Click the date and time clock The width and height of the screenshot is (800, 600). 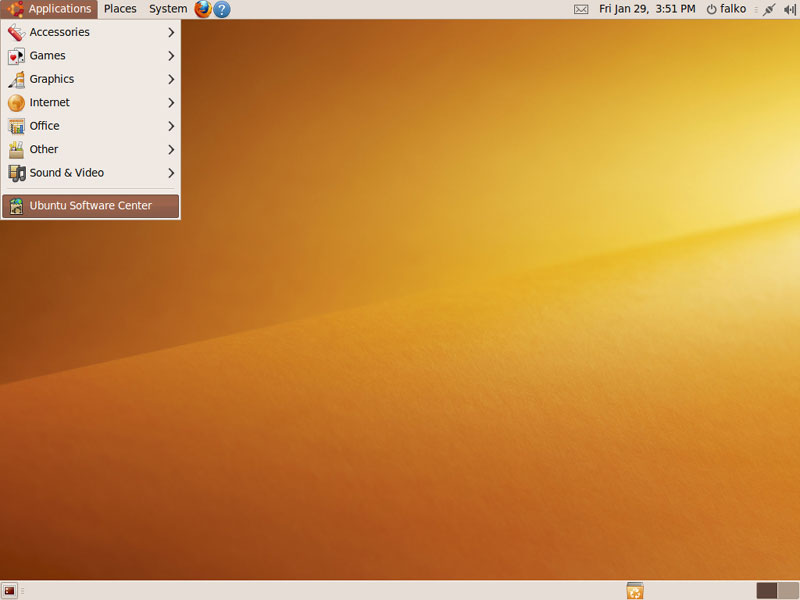pos(647,9)
